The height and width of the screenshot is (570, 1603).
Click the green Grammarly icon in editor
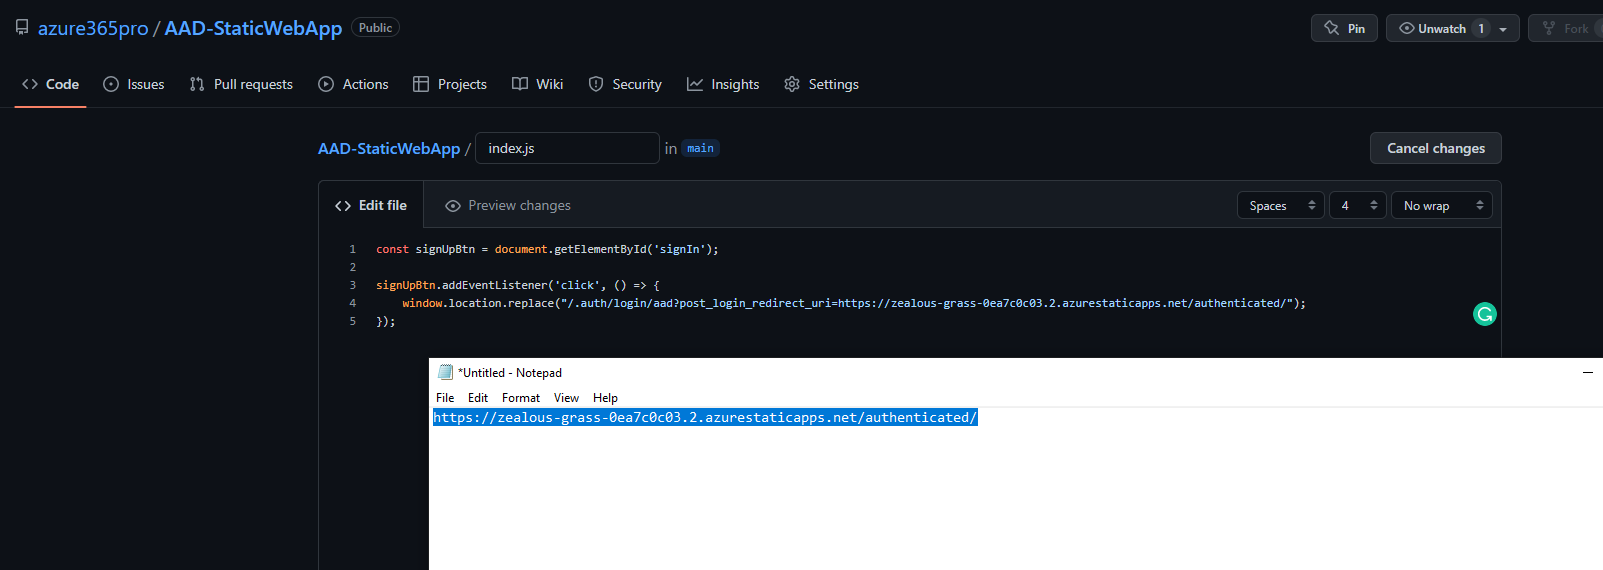pyautogui.click(x=1485, y=314)
